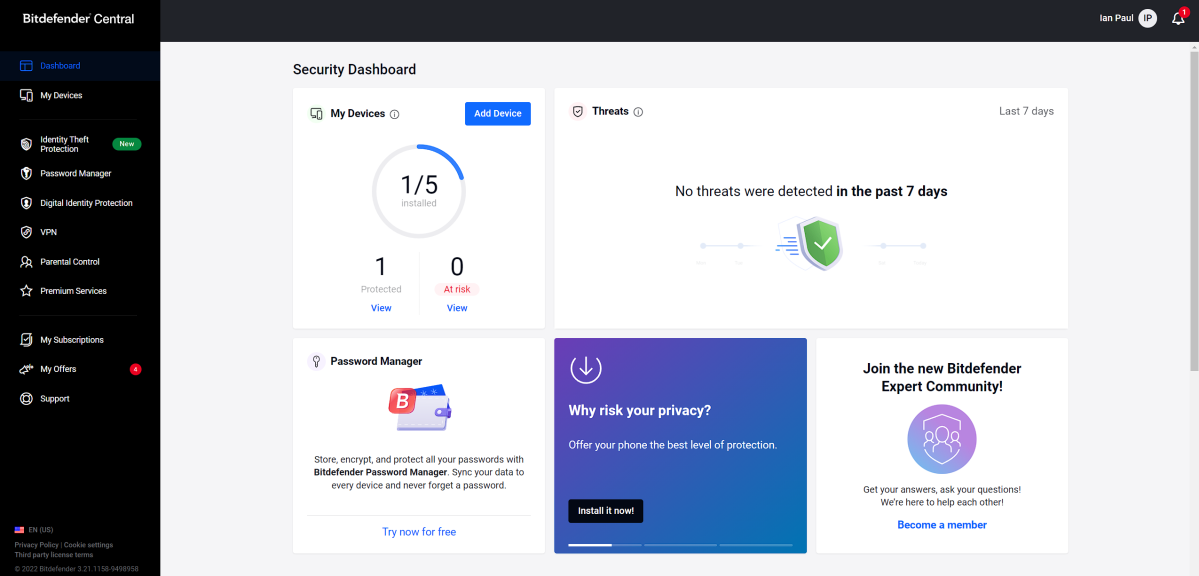Click the Identity Theft Protection shield icon
The image size is (1199, 576).
pos(26,144)
